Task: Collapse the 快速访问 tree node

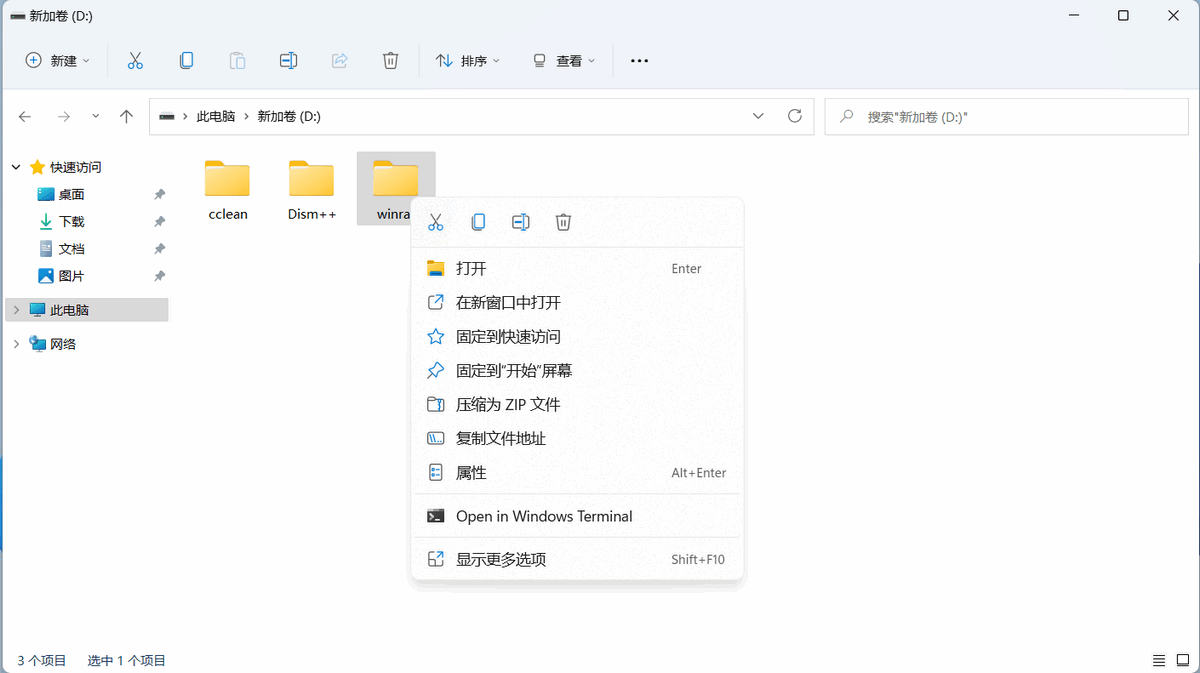Action: point(17,167)
